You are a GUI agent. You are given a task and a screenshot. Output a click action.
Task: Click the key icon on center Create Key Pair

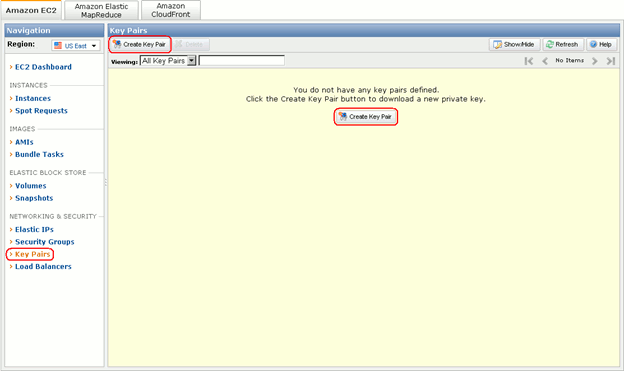343,116
